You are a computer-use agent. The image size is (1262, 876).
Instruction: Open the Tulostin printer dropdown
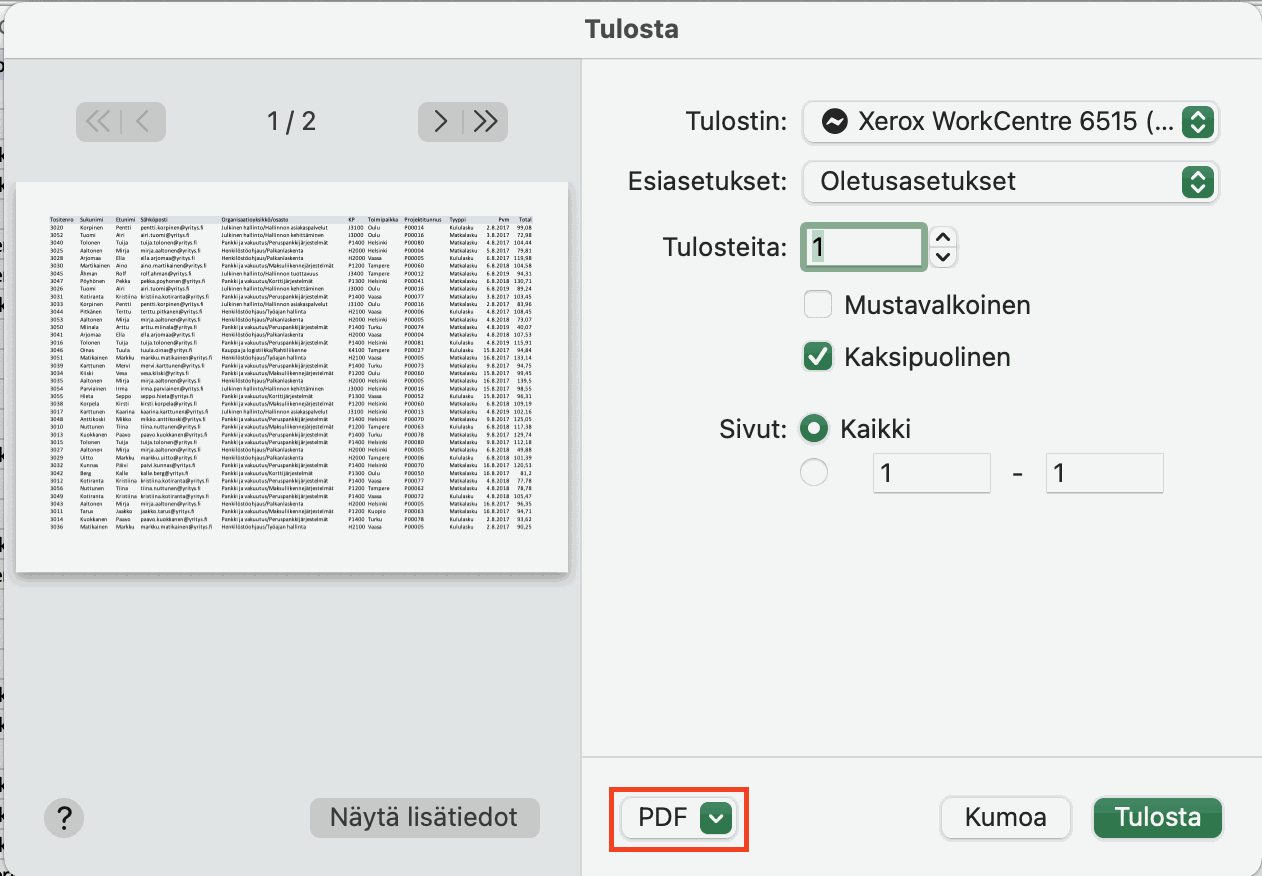(x=1010, y=122)
